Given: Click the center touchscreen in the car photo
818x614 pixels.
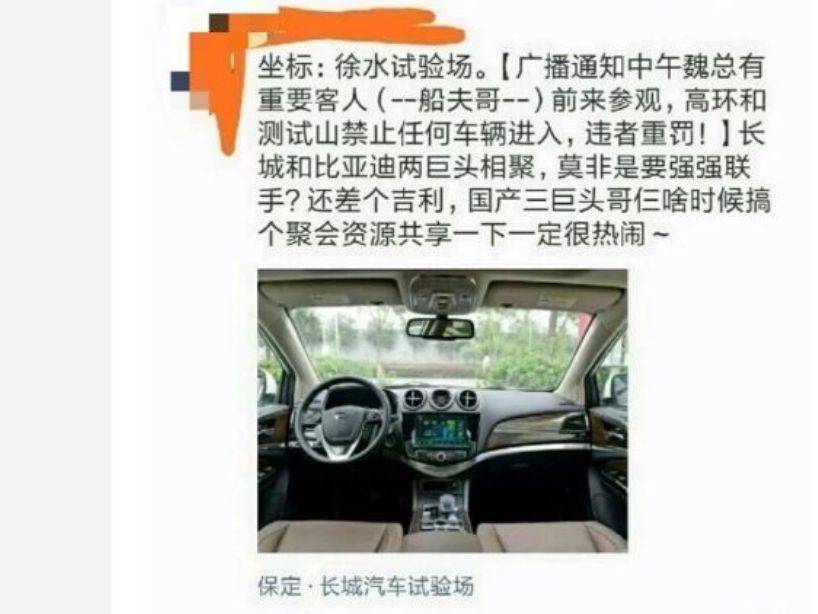Looking at the screenshot, I should [438, 431].
